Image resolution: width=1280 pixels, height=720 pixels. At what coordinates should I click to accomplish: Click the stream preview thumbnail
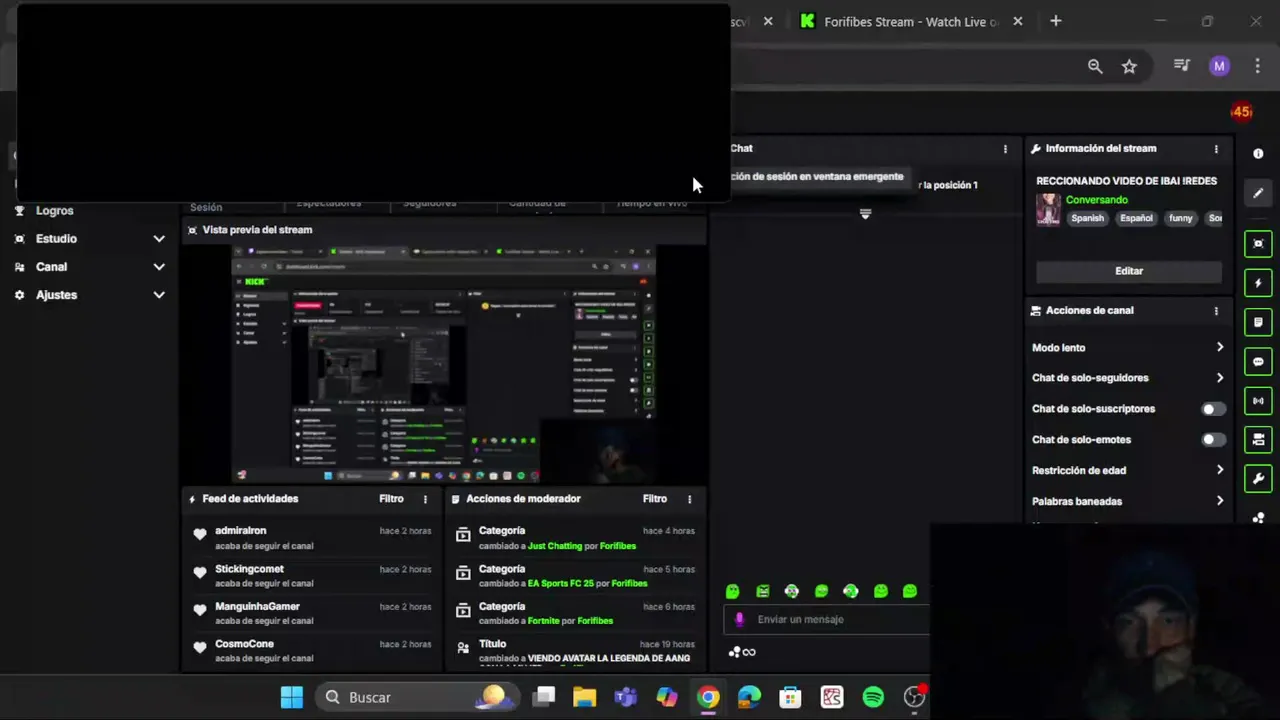444,364
